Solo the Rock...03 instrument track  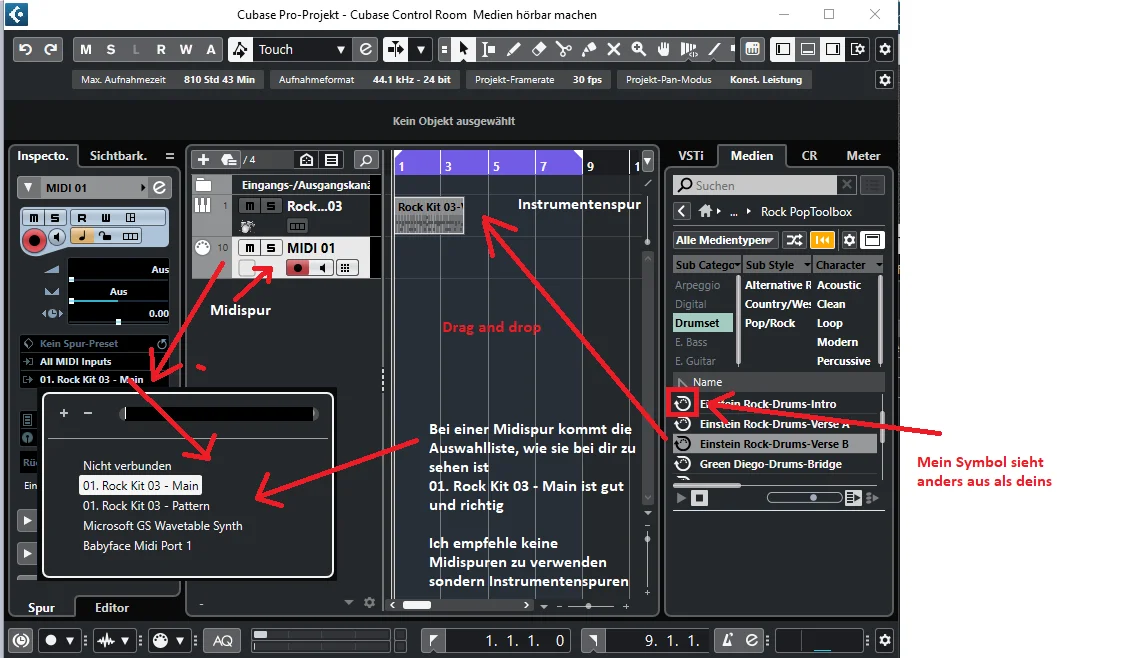click(x=271, y=206)
